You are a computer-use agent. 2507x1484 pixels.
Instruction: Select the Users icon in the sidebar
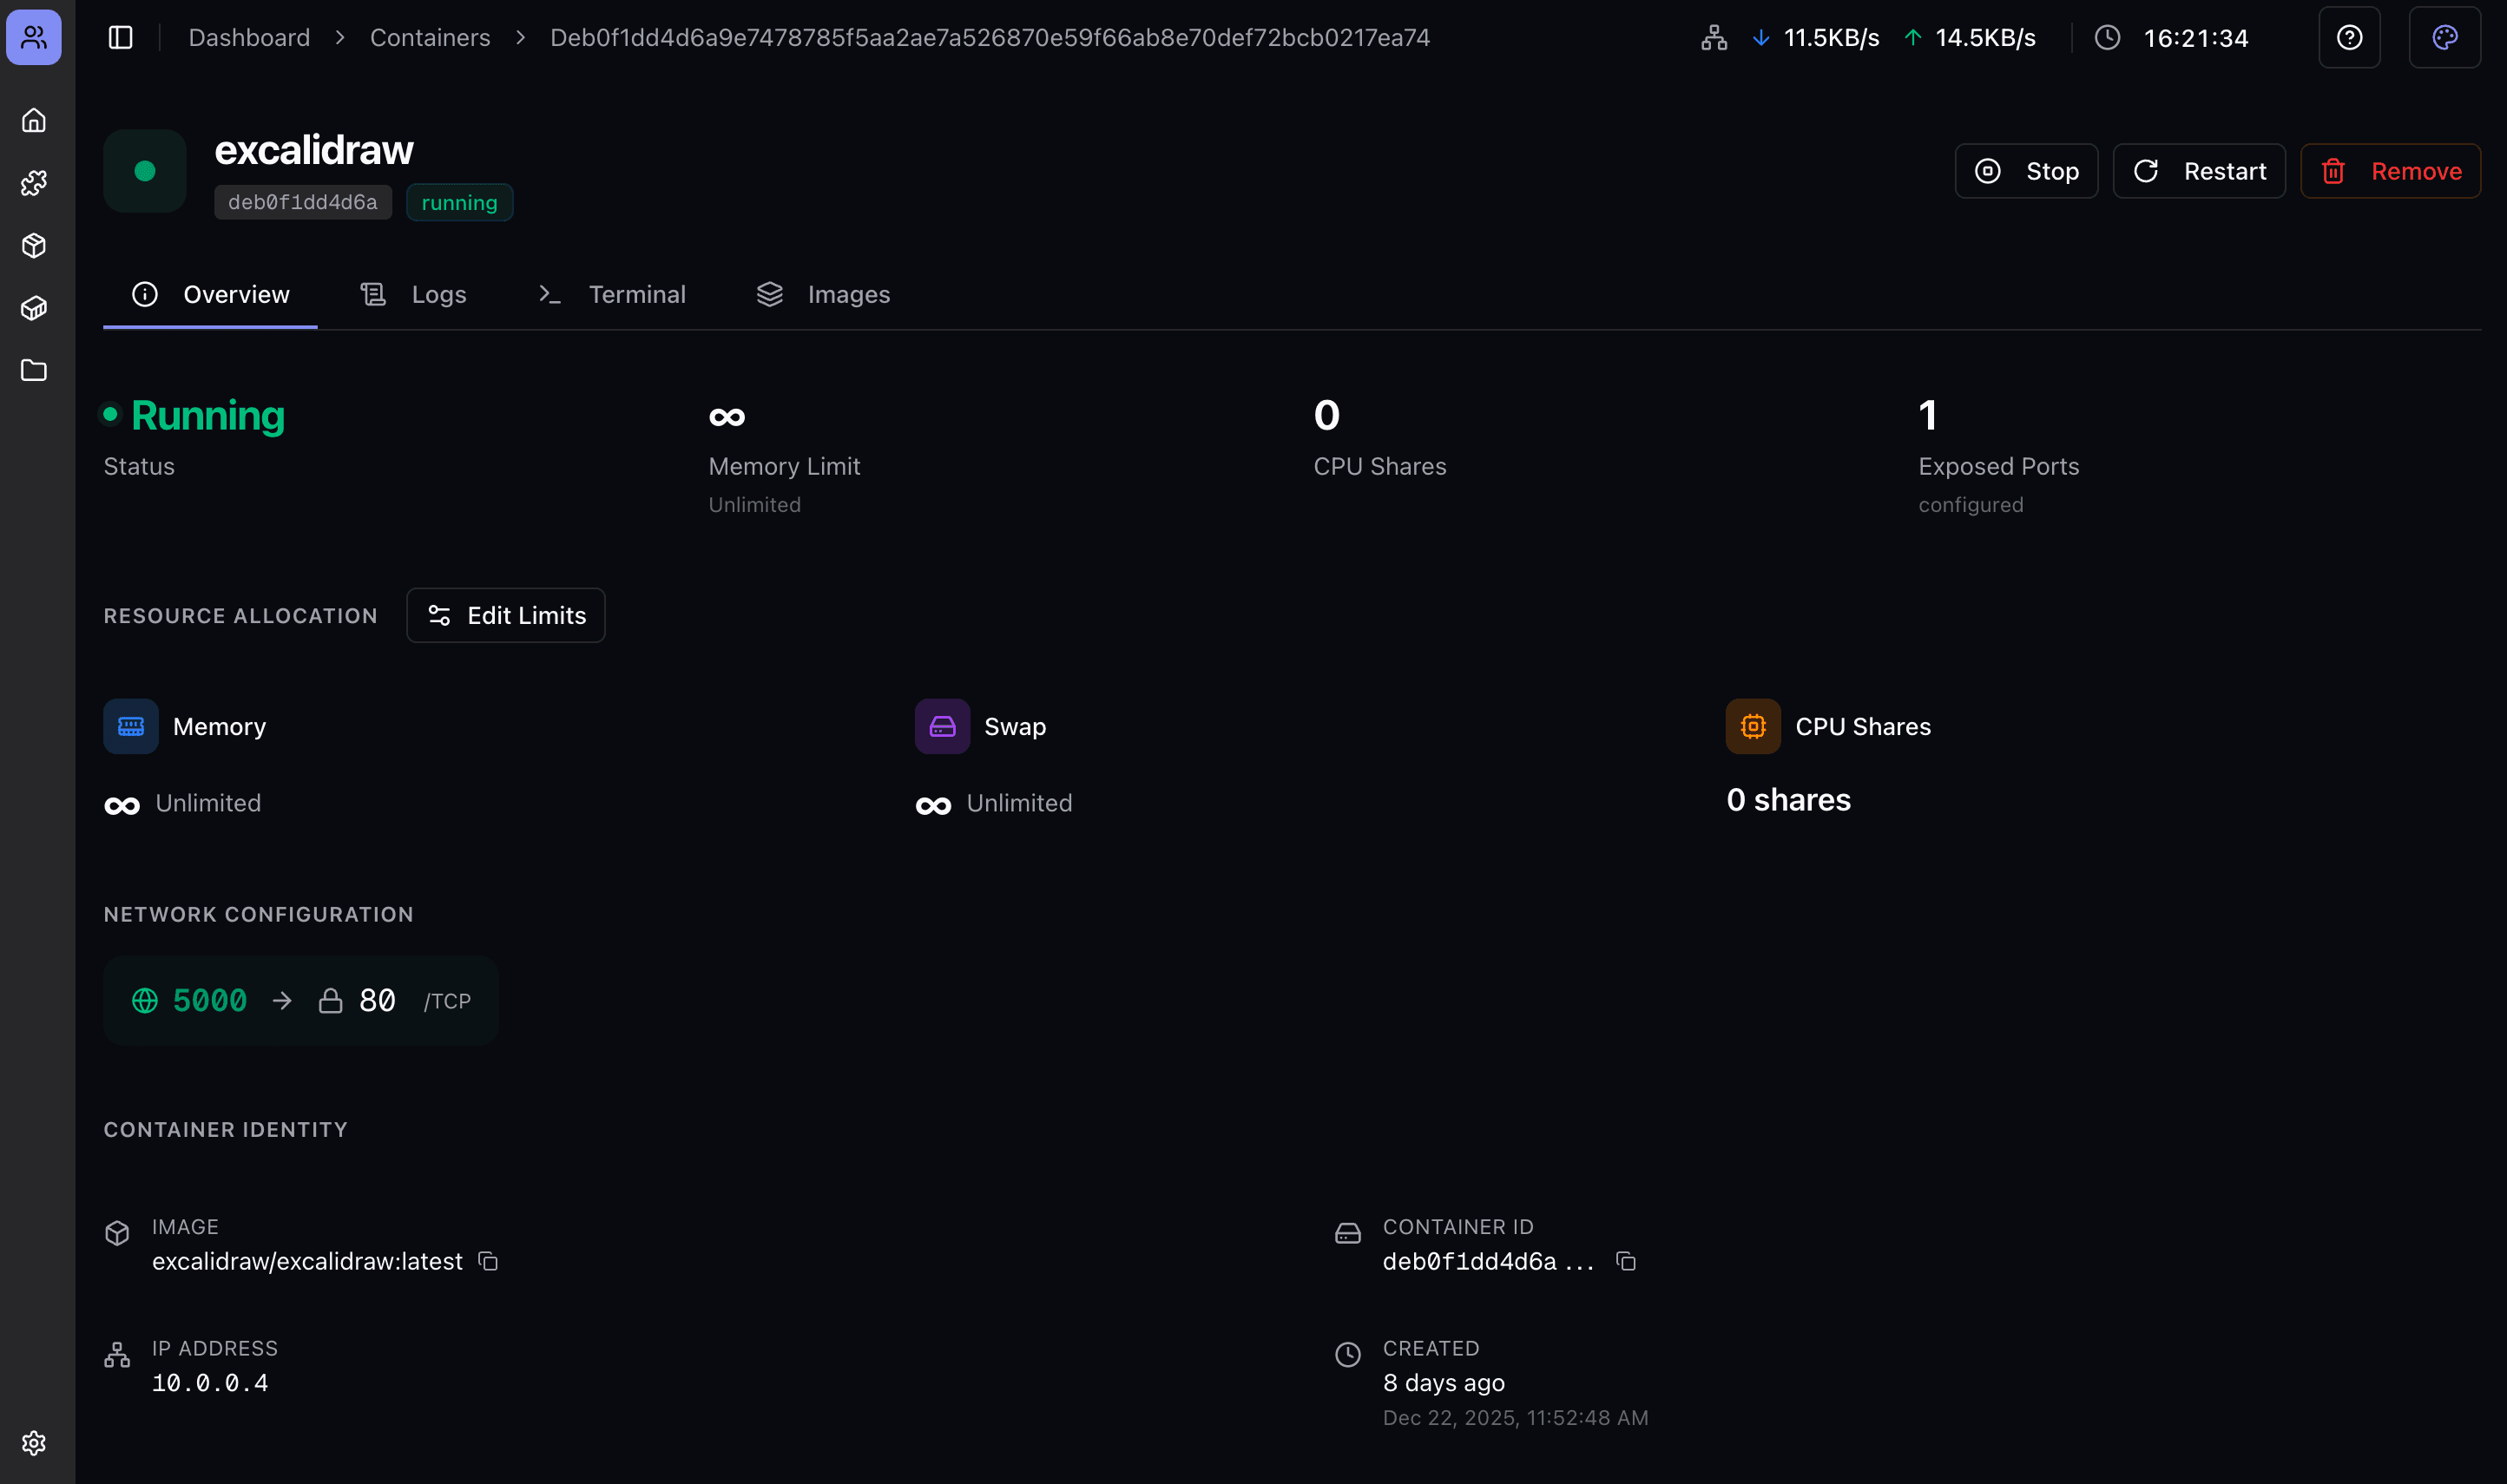(x=34, y=37)
